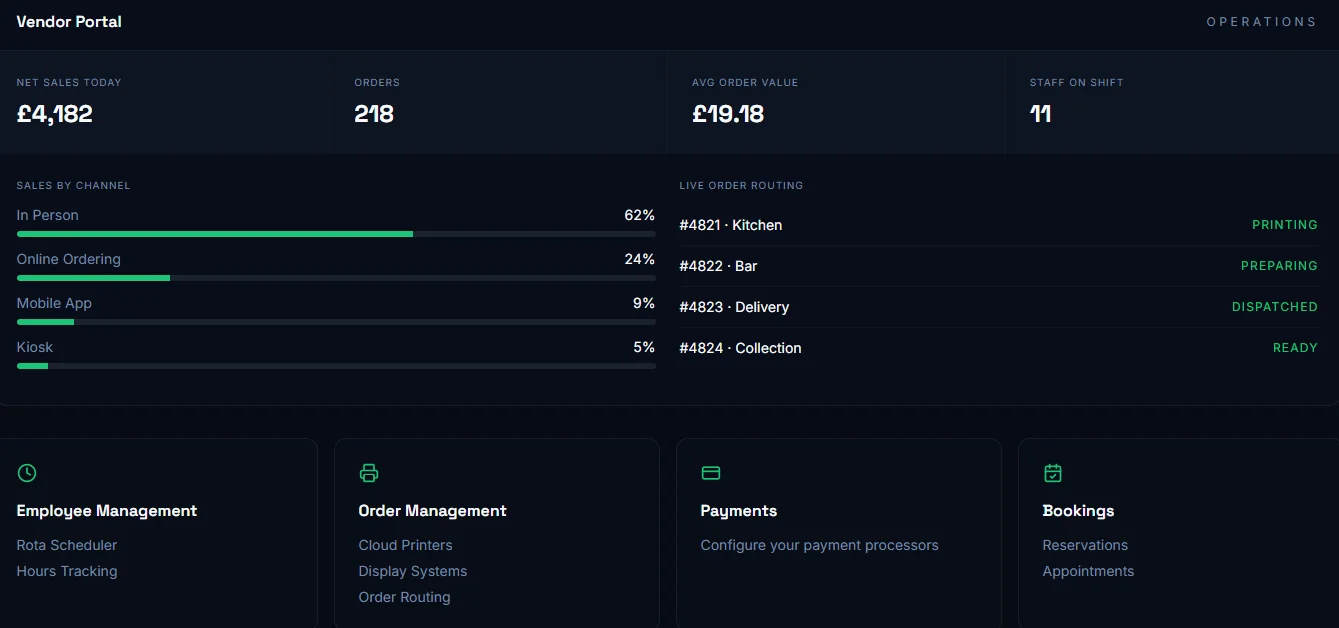Image resolution: width=1339 pixels, height=628 pixels.
Task: Open the Rota Scheduler link
Action: [67, 545]
